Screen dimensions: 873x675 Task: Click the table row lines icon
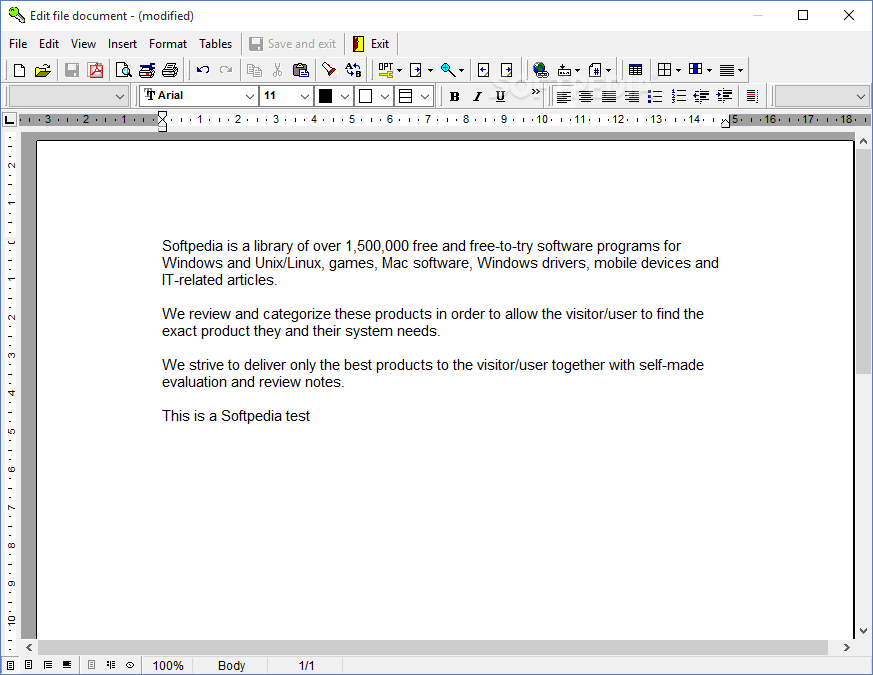727,70
